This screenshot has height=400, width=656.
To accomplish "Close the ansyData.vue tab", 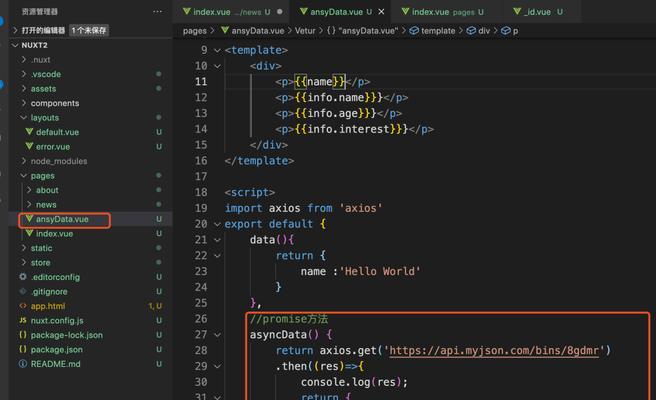I will coord(381,12).
